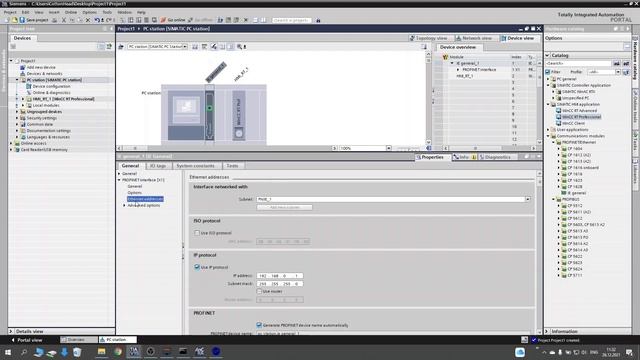Toggle the Use IP protocol checkbox
Screen dimensions: 640x360
point(197,267)
